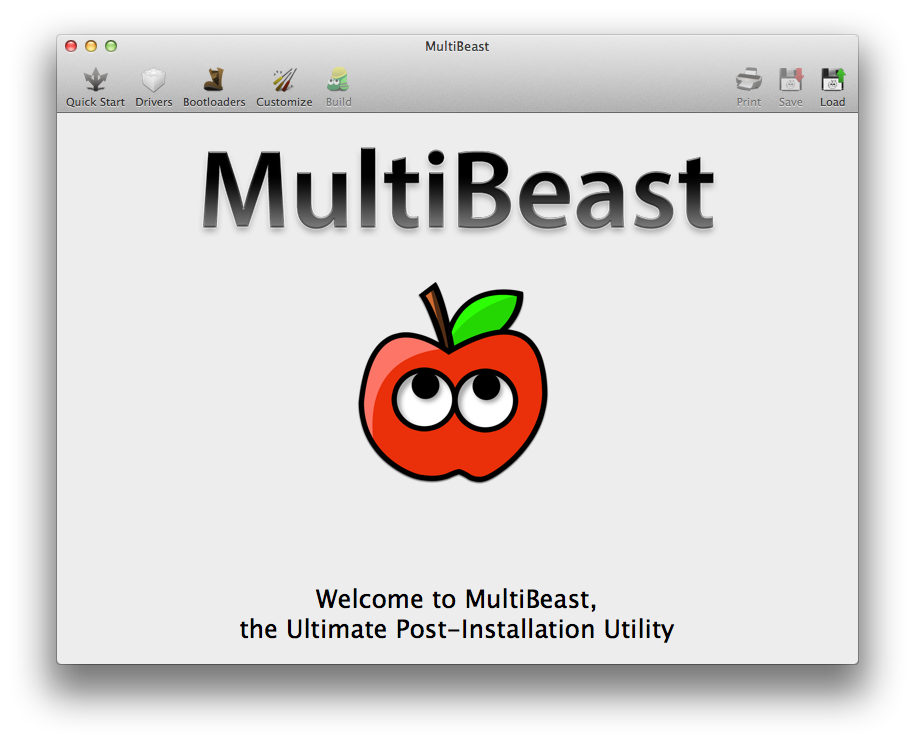This screenshot has width=915, height=743.
Task: Click the Print printer icon
Action: (749, 81)
